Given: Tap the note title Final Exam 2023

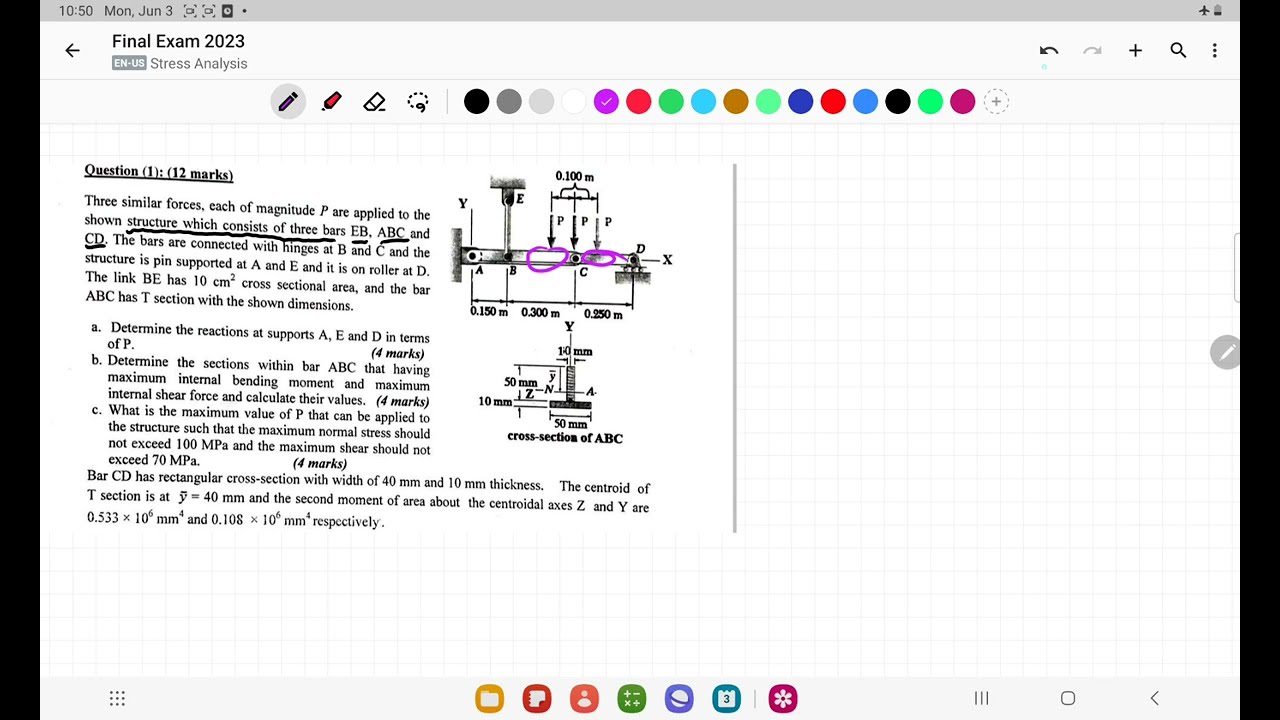Looking at the screenshot, I should pos(178,41).
